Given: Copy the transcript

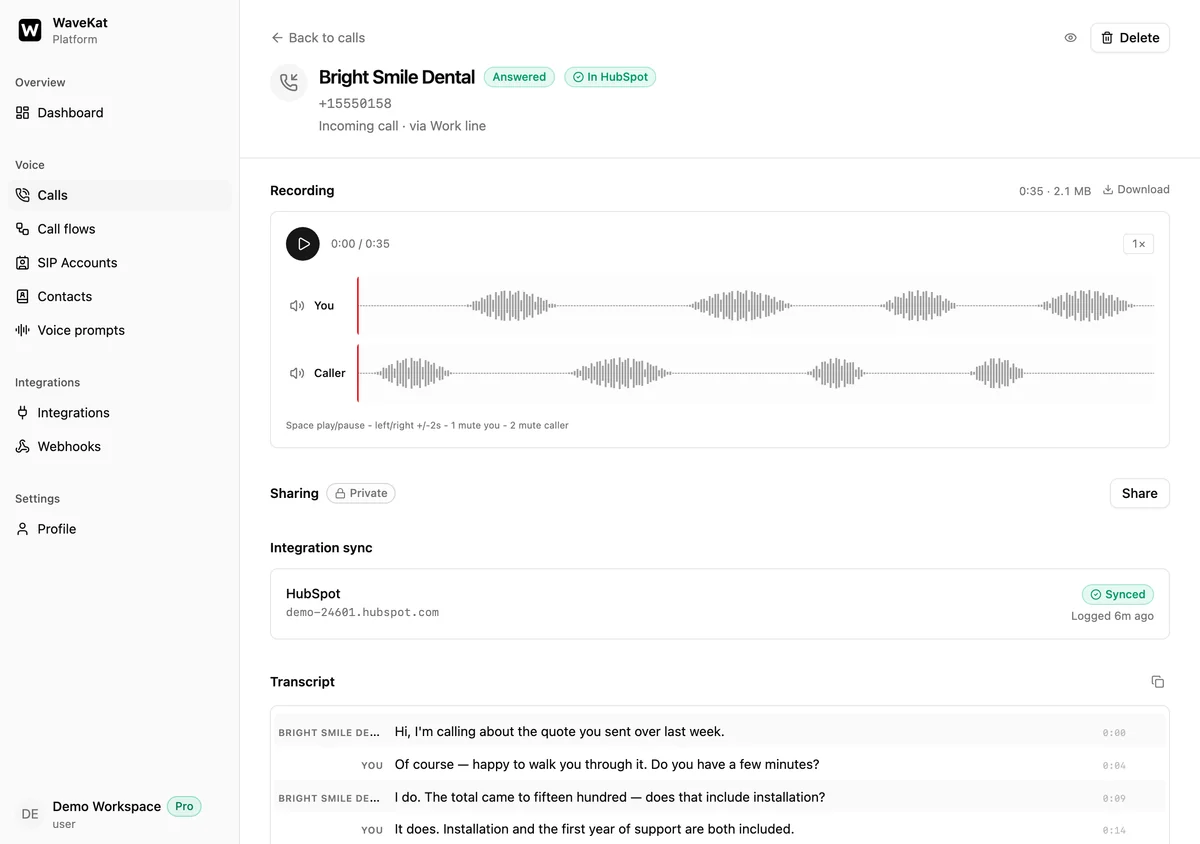Looking at the screenshot, I should (x=1158, y=682).
